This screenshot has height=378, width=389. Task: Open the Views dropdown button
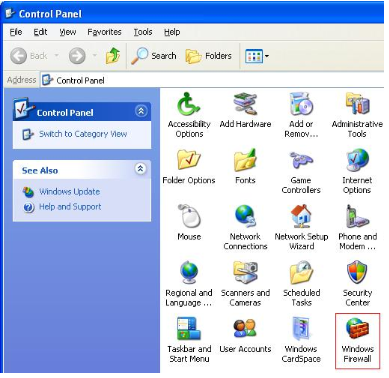(x=257, y=56)
